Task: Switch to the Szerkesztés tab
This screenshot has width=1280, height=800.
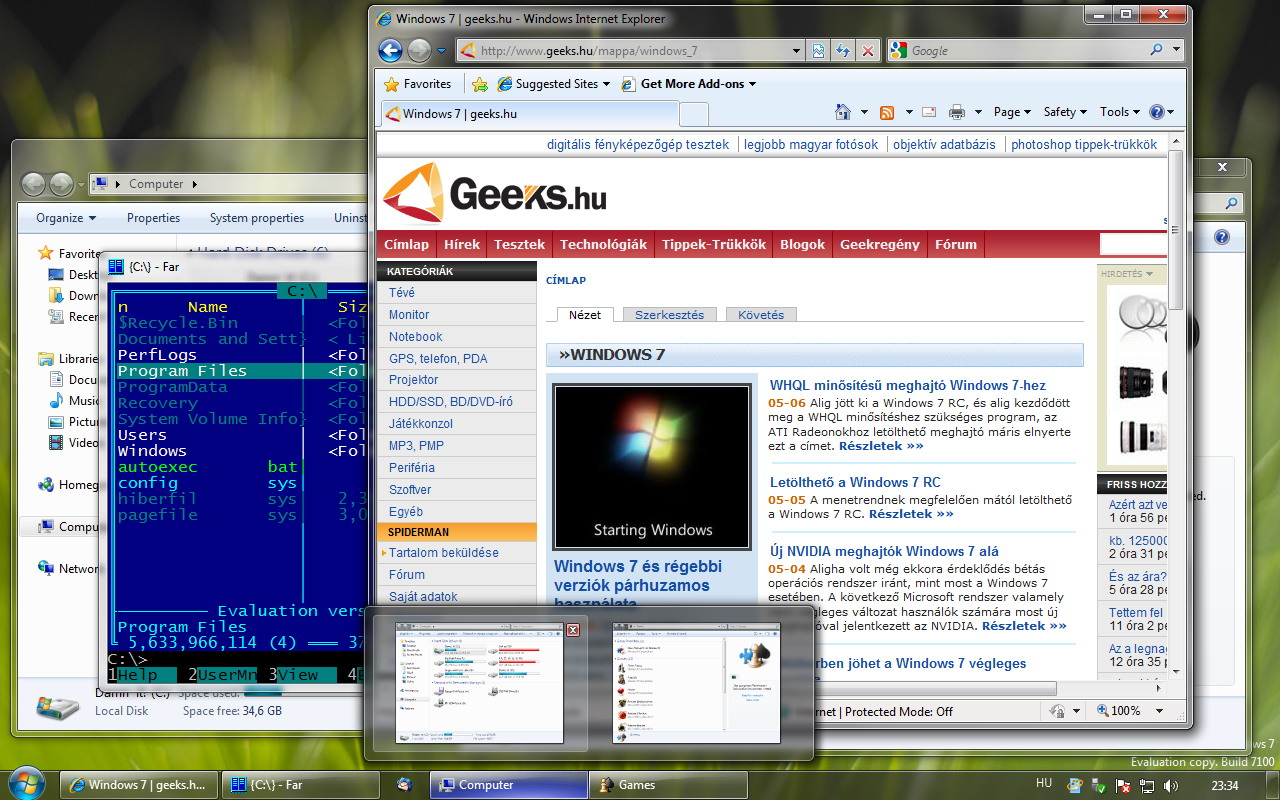Action: tap(669, 314)
